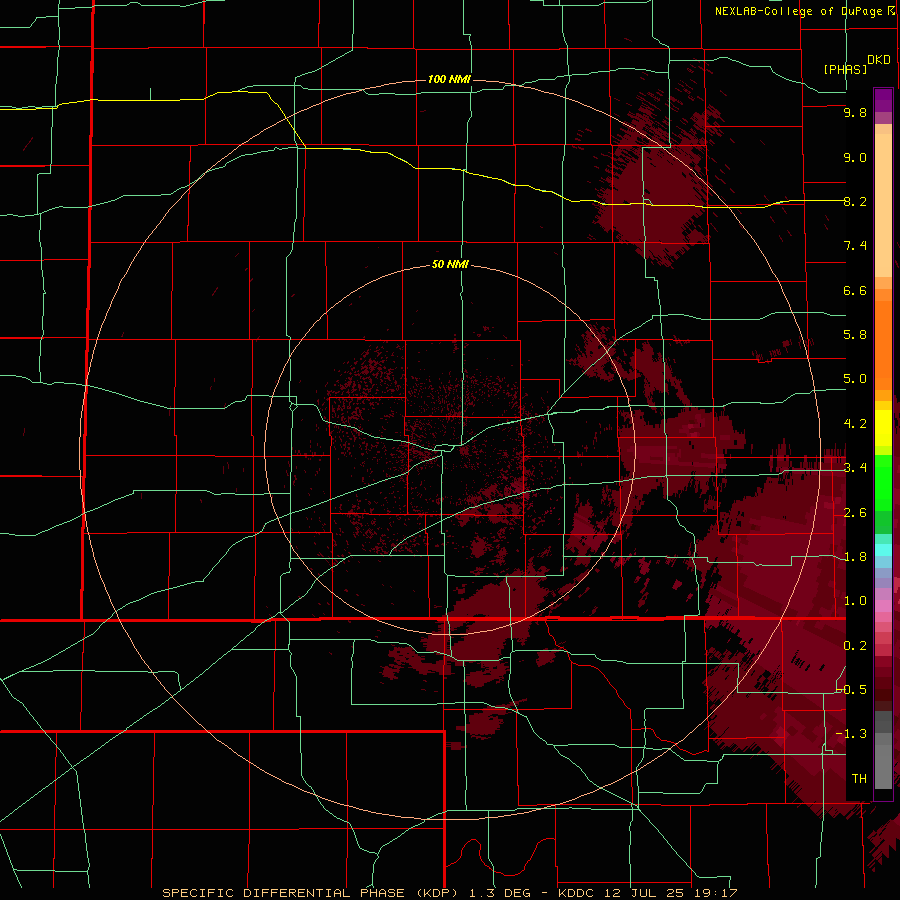This screenshot has width=900, height=900.
Task: Click the 9.0 value on the color scale
Action: click(x=855, y=157)
